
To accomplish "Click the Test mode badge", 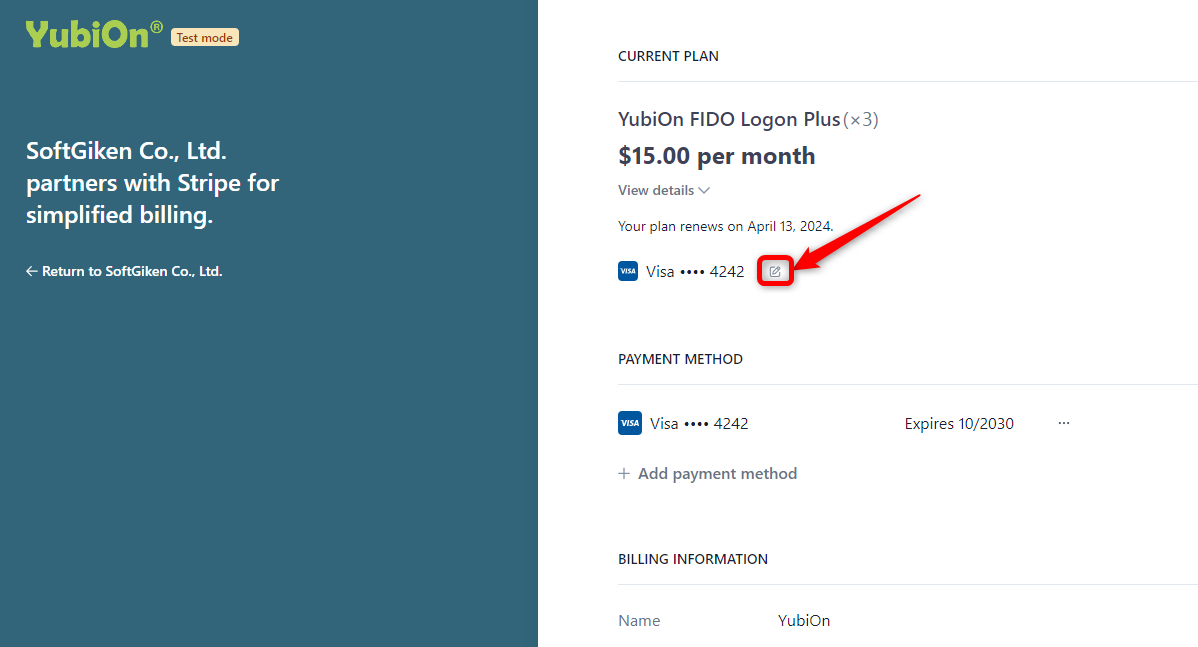I will pos(205,37).
